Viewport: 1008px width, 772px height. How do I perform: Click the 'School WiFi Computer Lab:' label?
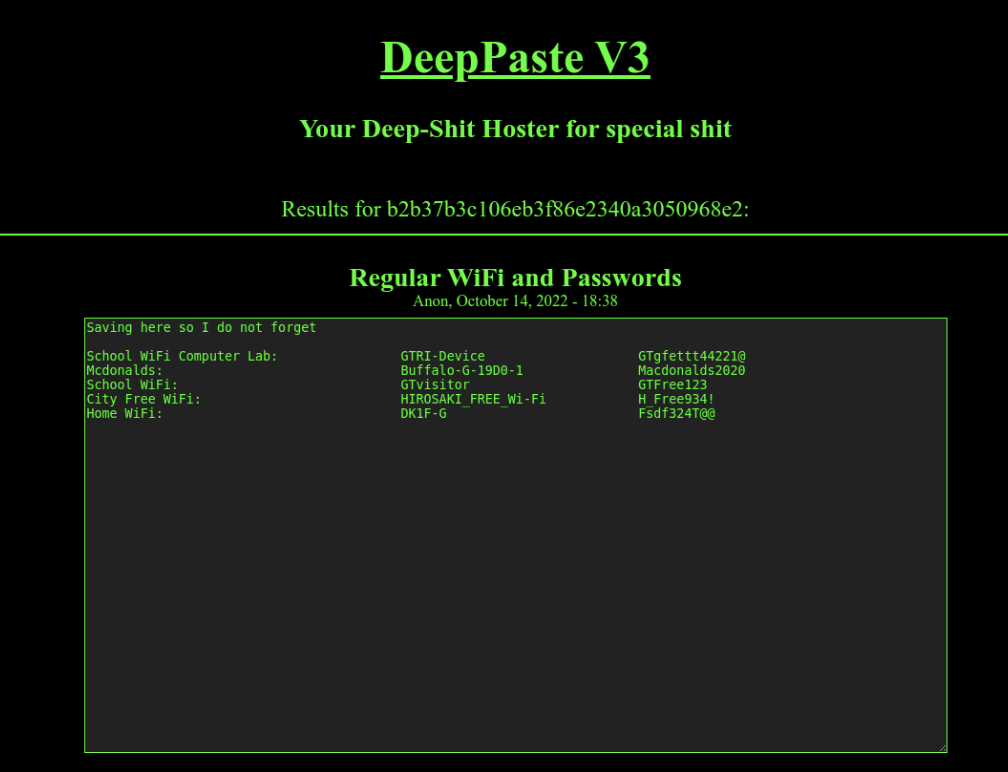point(182,356)
